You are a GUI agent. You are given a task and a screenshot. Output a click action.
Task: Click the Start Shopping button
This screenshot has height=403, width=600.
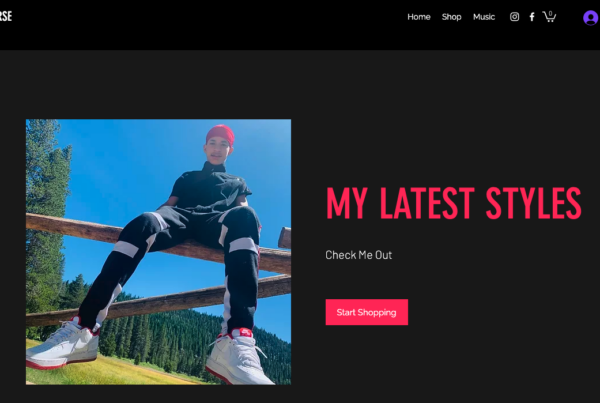367,312
